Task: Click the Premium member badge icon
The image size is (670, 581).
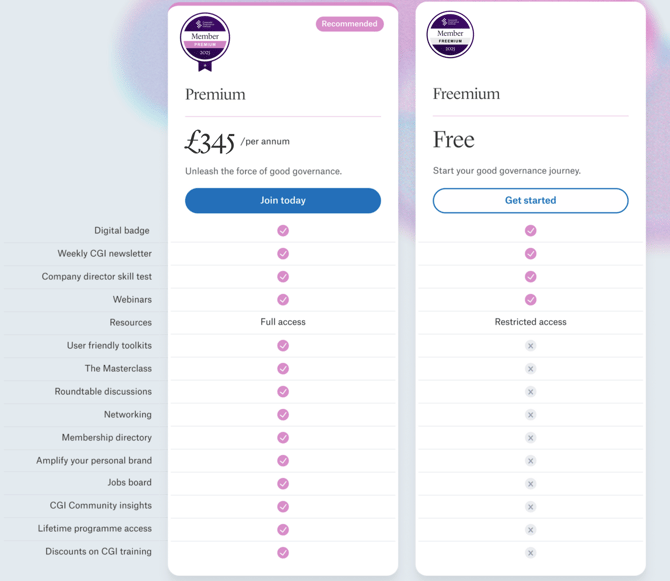Action: click(x=205, y=41)
